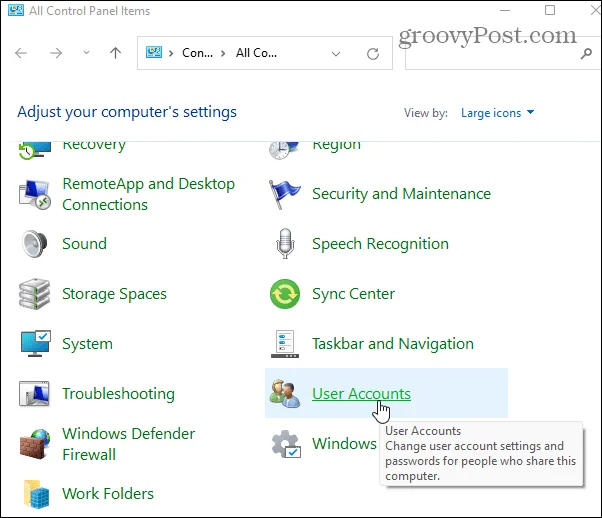Go back with the back arrow

click(x=21, y=53)
